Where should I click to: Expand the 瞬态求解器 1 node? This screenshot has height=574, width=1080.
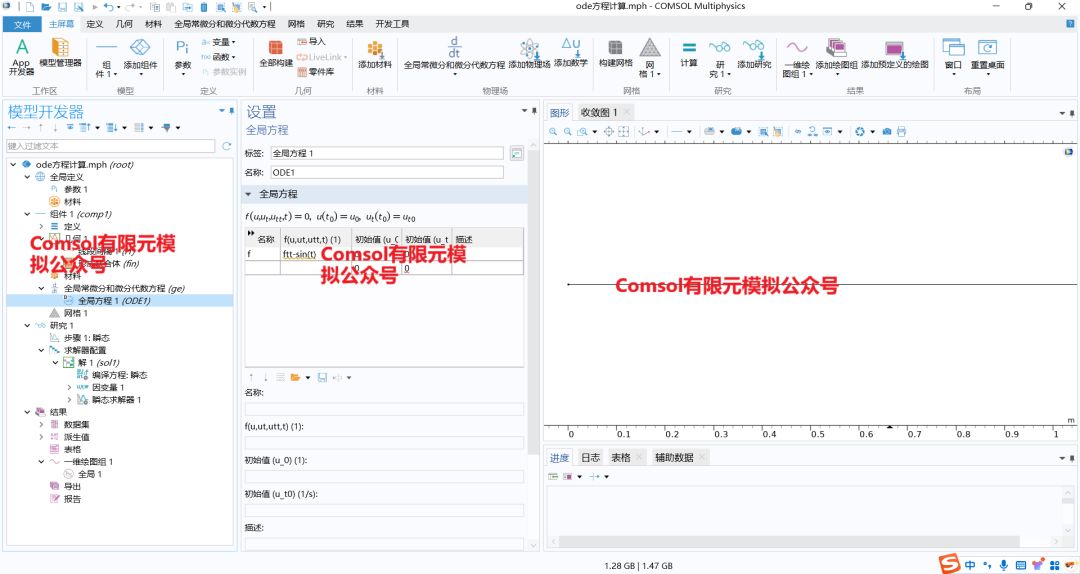tap(69, 400)
